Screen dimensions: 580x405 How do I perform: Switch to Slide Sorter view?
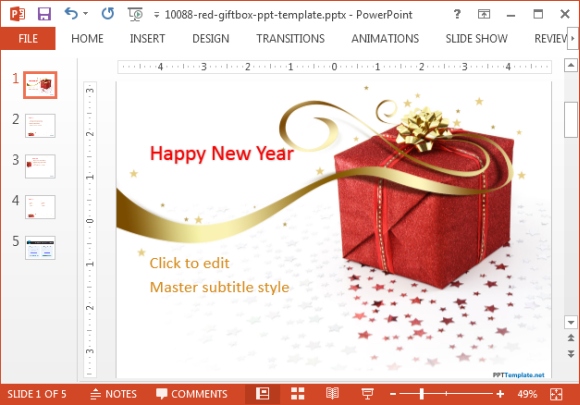tap(297, 394)
